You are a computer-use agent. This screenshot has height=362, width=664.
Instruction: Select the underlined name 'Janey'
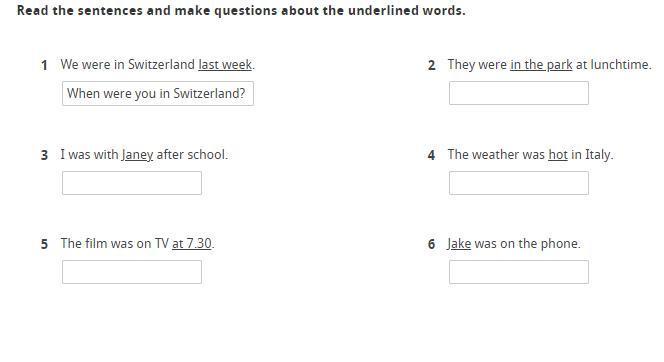[137, 155]
